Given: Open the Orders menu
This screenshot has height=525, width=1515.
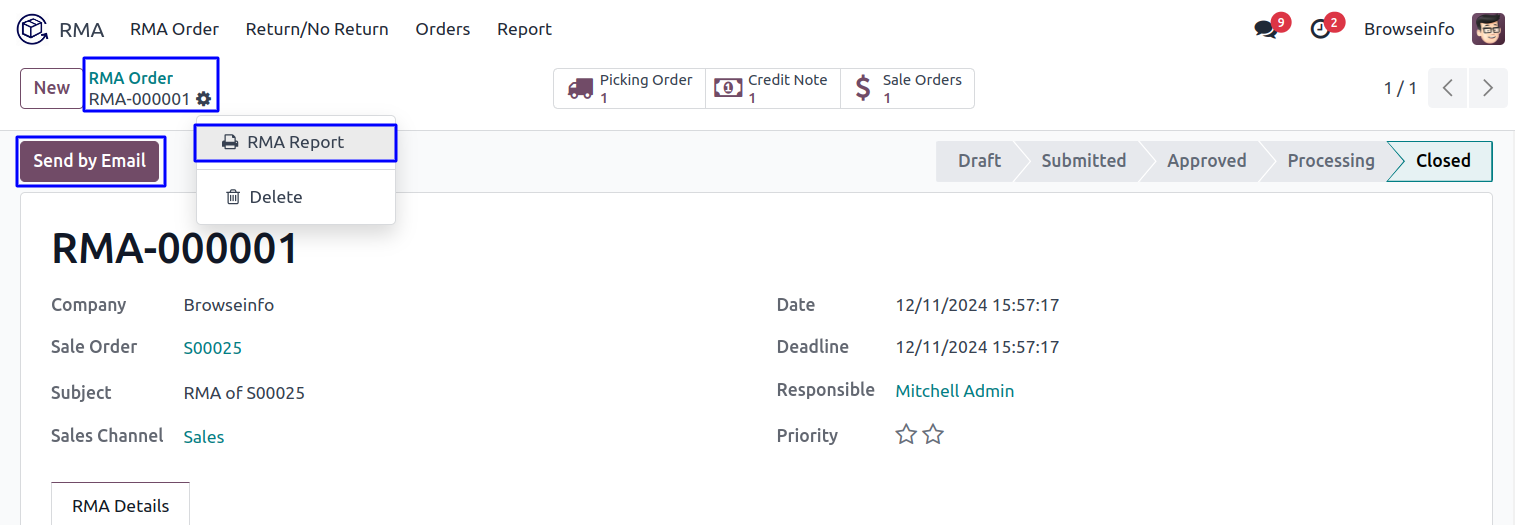Looking at the screenshot, I should tap(443, 29).
